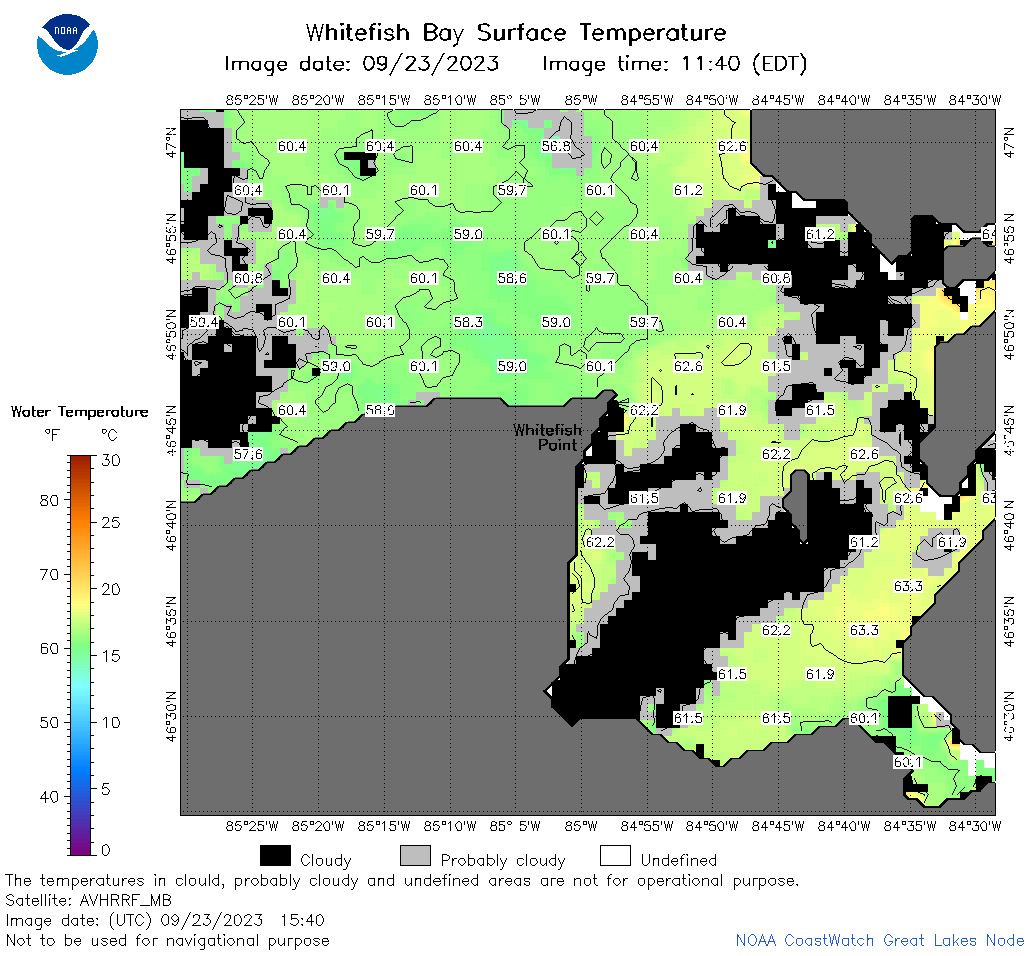
Task: Click the 5 mark on the Celsius scale
Action: coord(105,789)
